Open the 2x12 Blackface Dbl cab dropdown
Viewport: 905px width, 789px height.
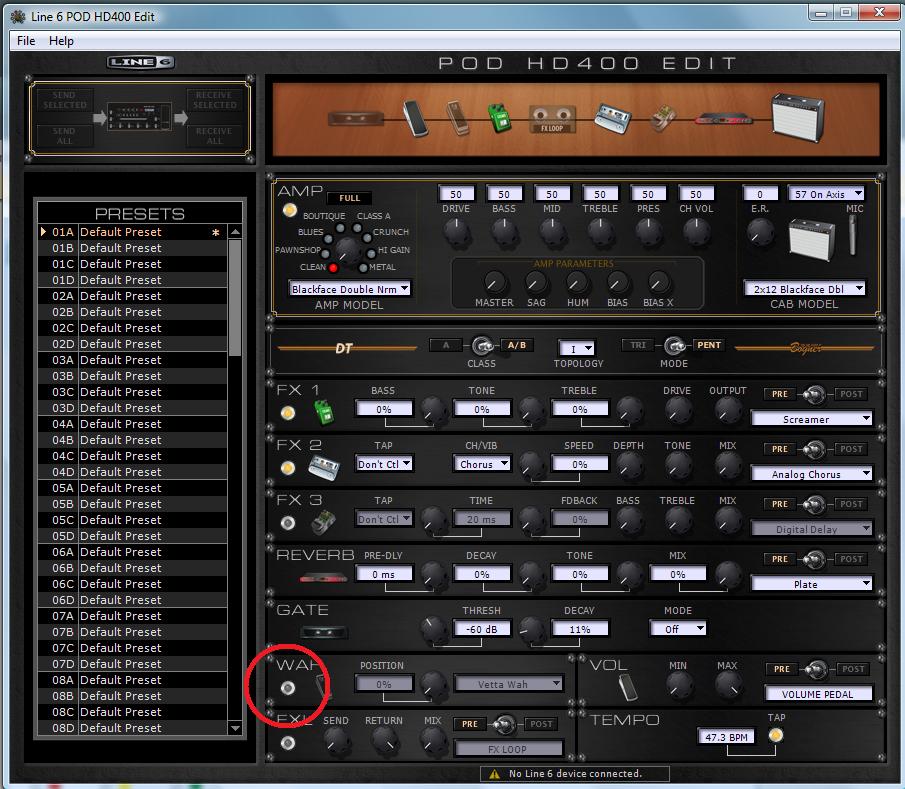(x=805, y=289)
